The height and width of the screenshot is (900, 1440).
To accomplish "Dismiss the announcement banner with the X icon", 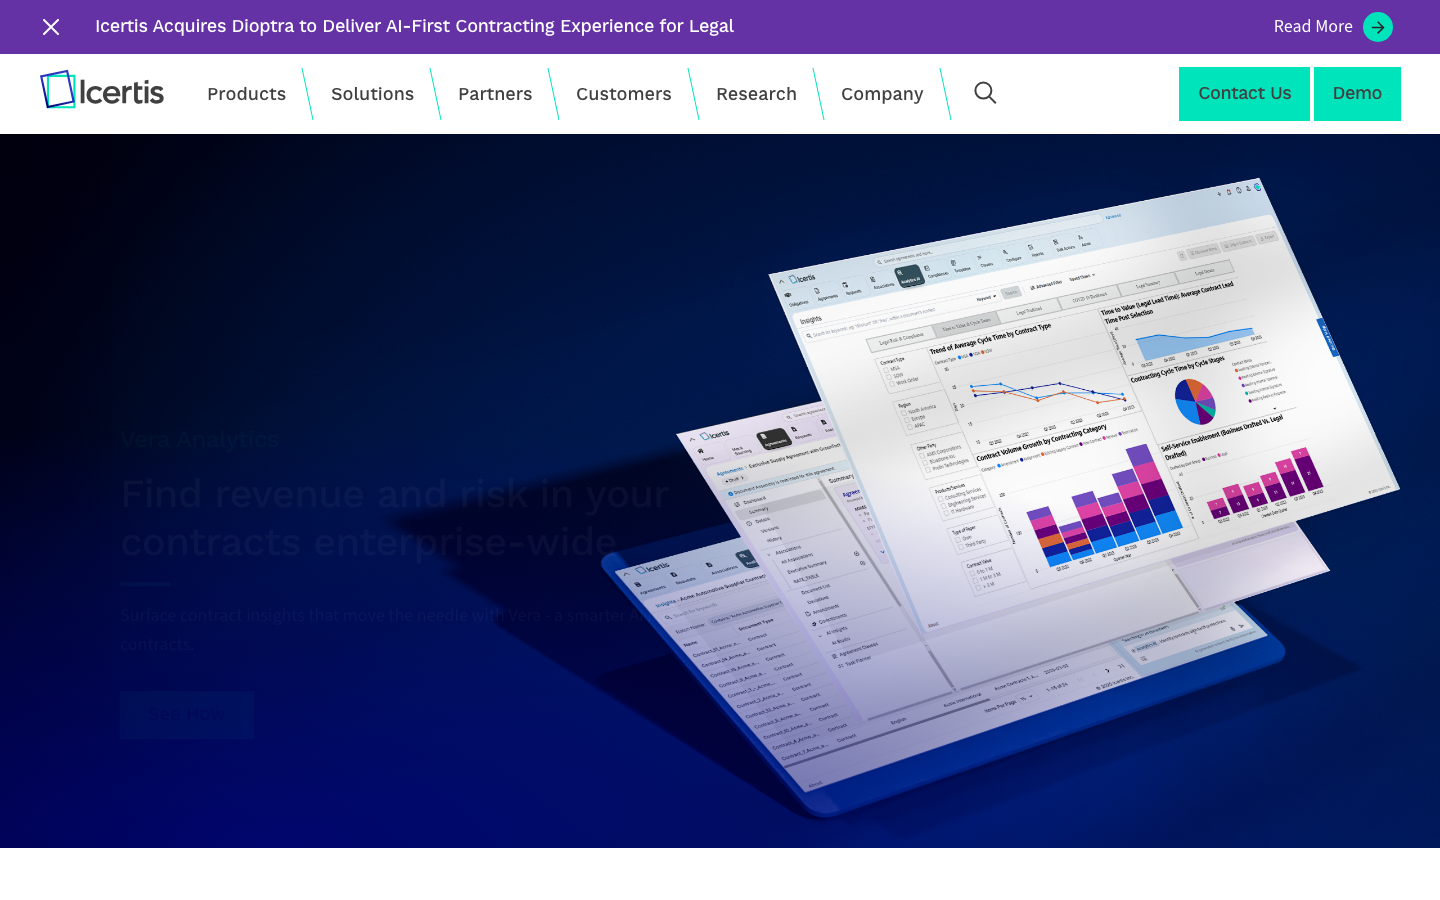I will 51,27.
